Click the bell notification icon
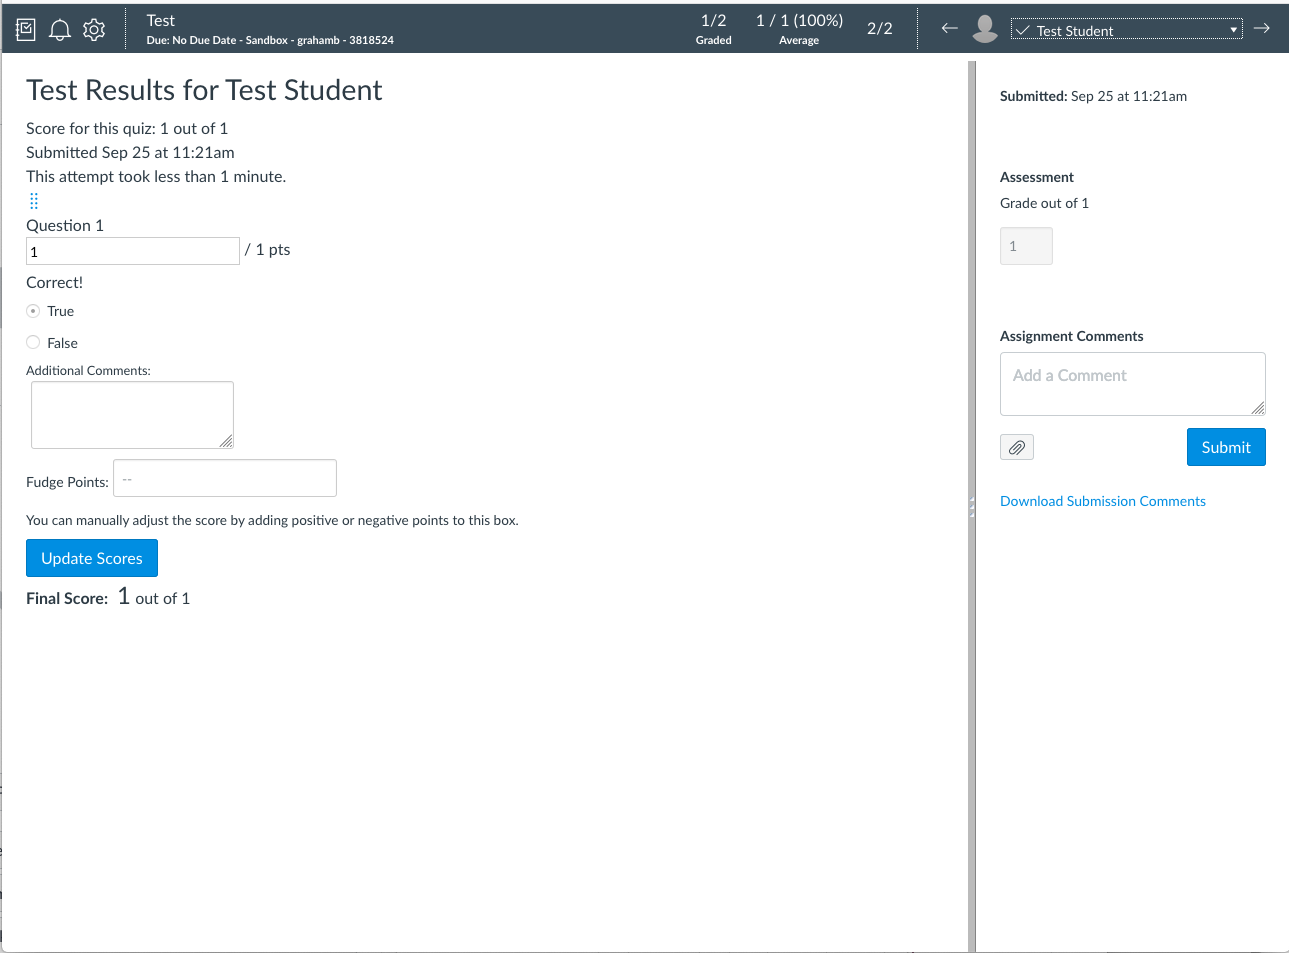Viewport: 1289px width, 953px height. pyautogui.click(x=60, y=30)
